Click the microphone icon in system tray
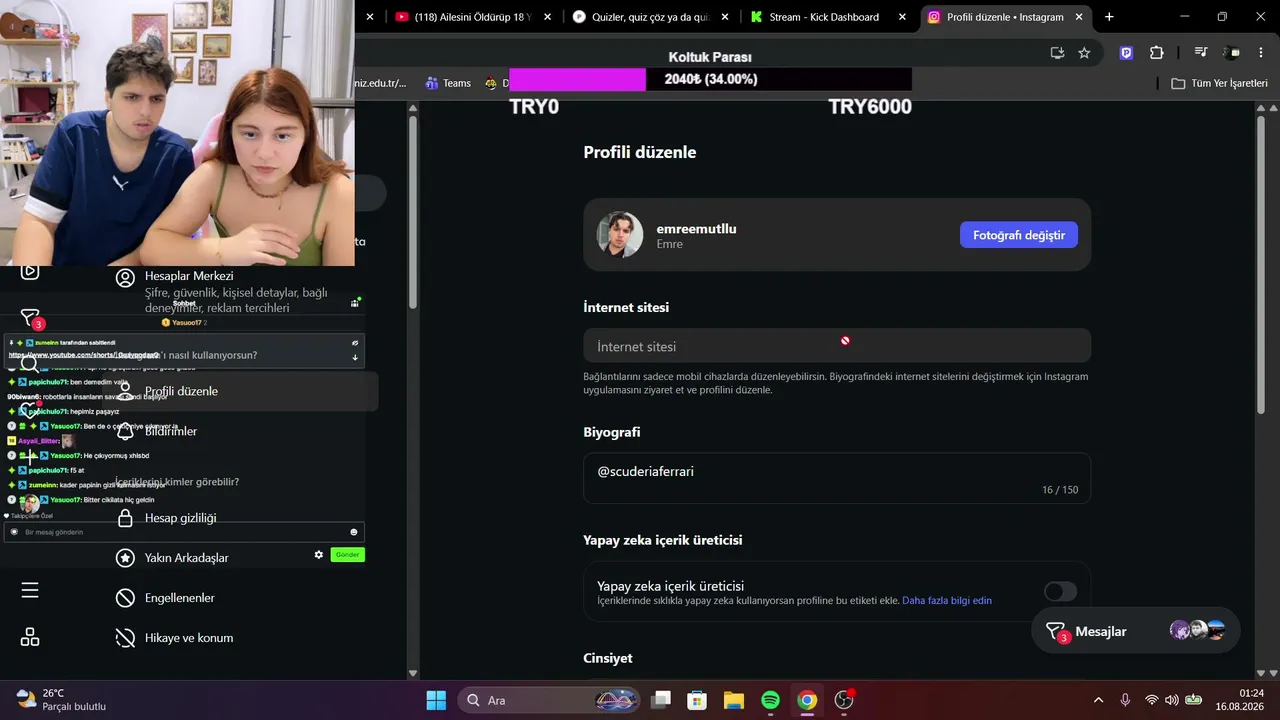The width and height of the screenshot is (1280, 720). click(x=1125, y=700)
